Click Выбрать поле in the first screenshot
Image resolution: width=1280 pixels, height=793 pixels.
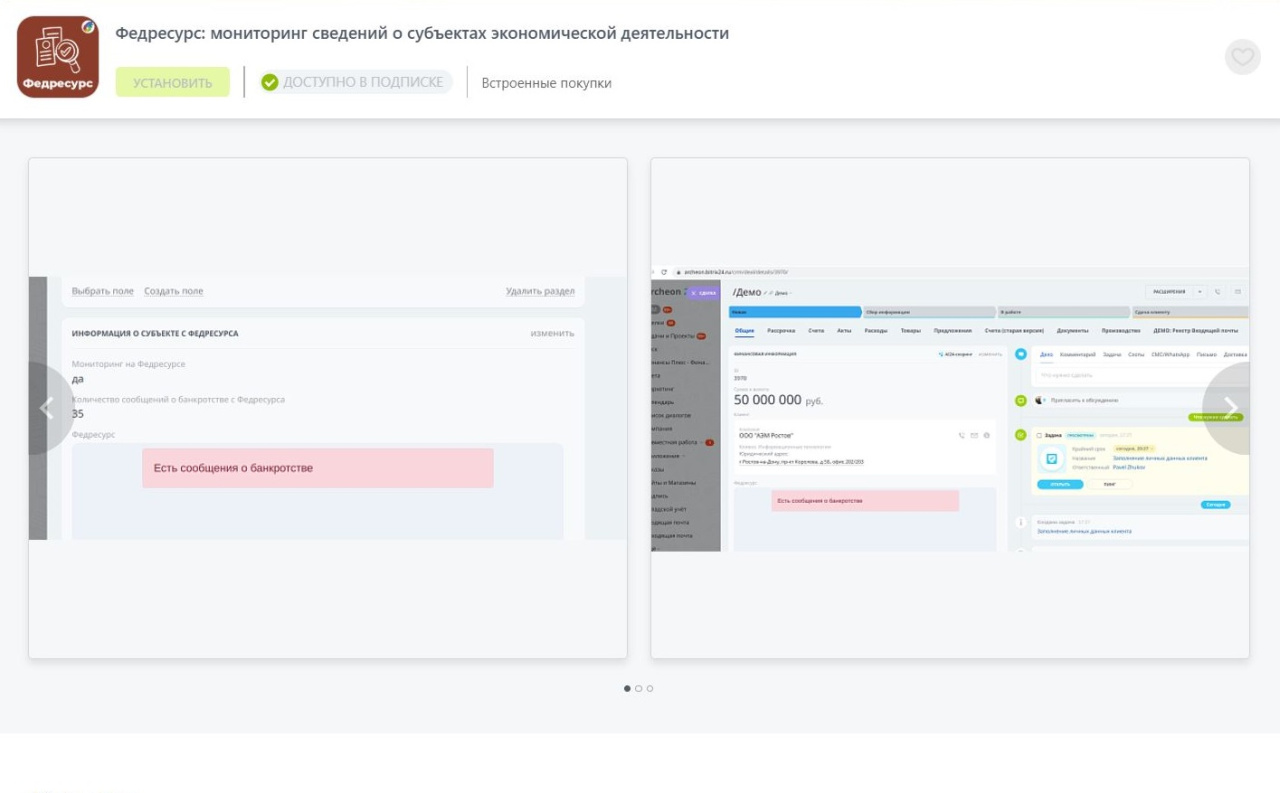pos(102,291)
